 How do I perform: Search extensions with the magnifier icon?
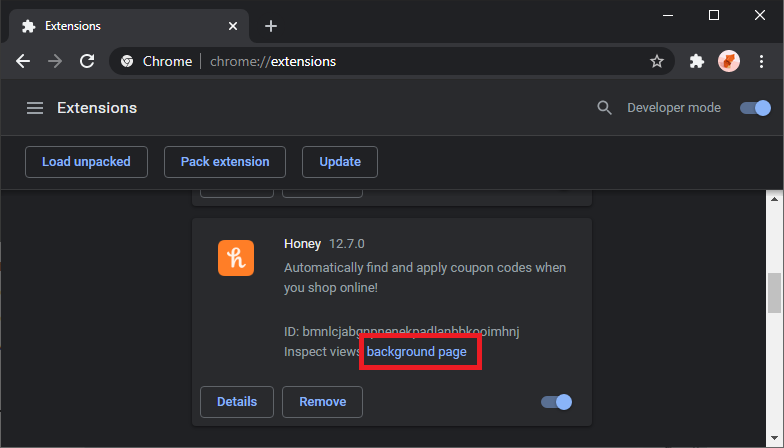click(x=604, y=108)
